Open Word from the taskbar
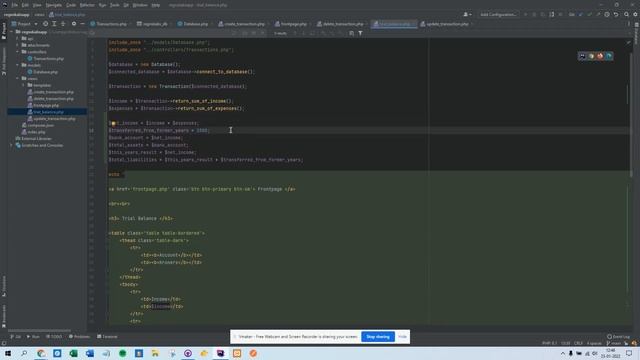This screenshot has height=360, width=640. (x=90, y=353)
